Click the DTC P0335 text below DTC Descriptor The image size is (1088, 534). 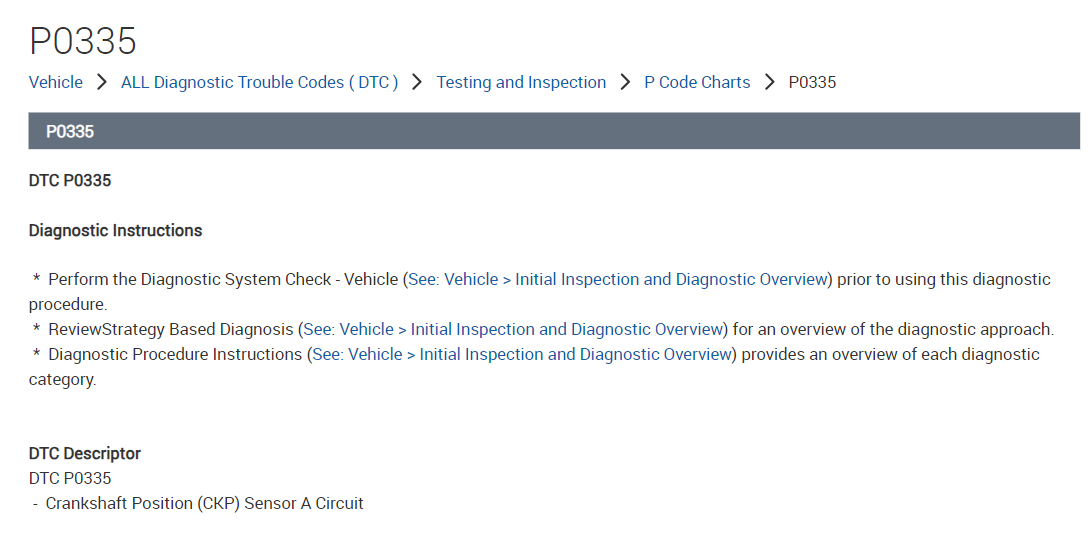70,478
